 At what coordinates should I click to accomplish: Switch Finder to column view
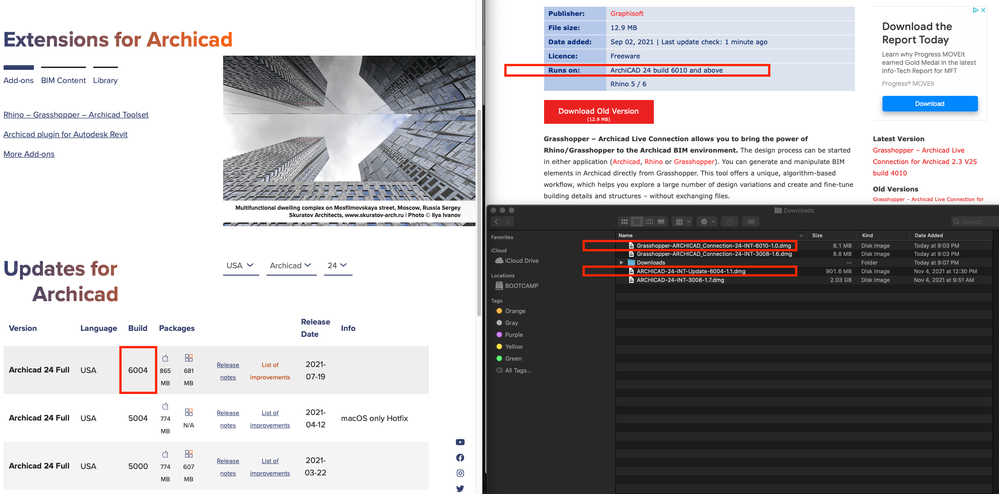coord(649,222)
